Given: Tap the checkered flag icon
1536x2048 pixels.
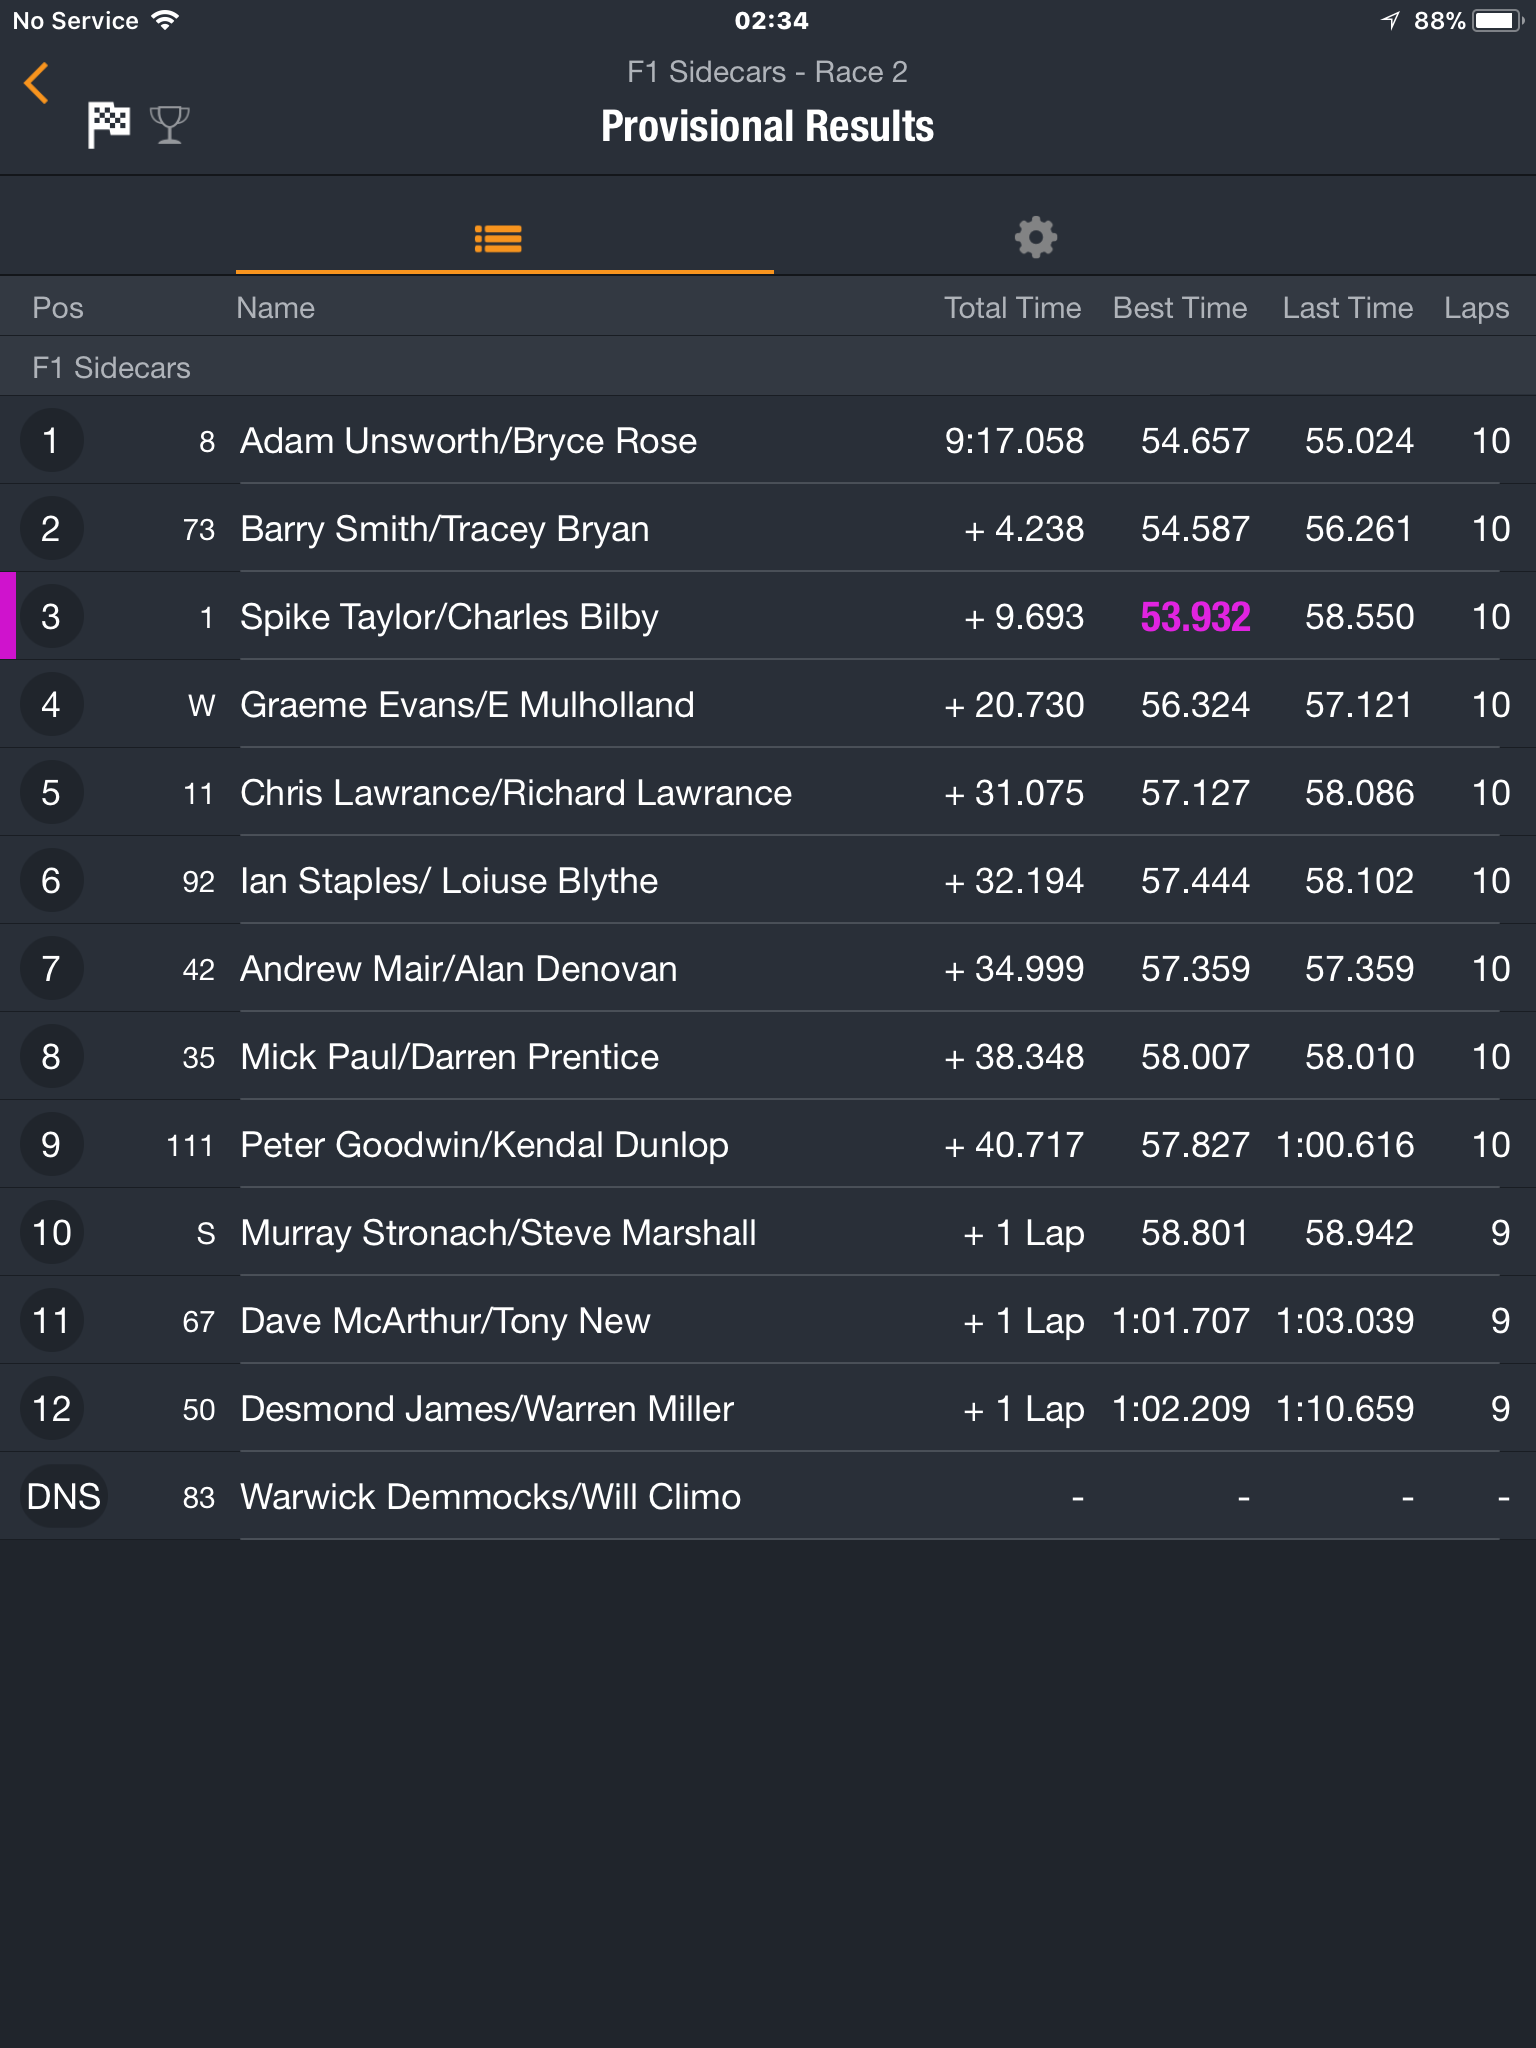Looking at the screenshot, I should tap(108, 125).
